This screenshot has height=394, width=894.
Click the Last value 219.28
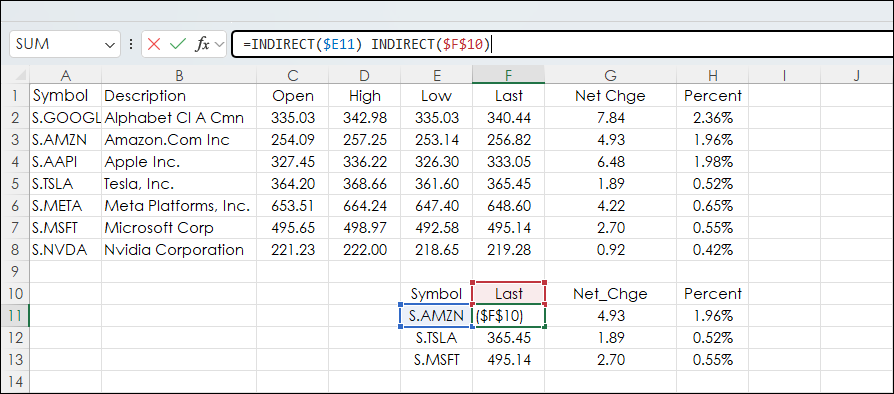point(509,250)
